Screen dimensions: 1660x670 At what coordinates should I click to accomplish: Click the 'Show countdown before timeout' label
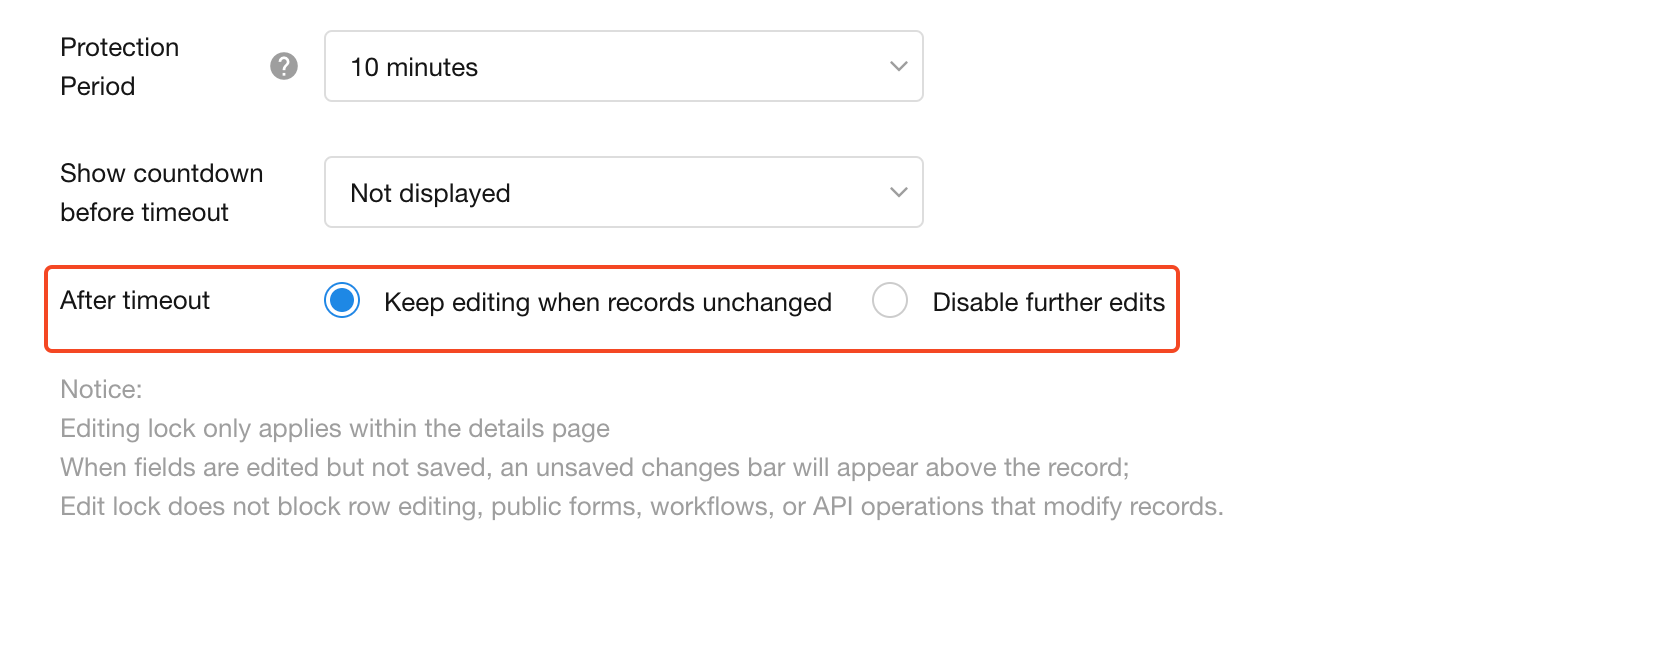click(161, 192)
